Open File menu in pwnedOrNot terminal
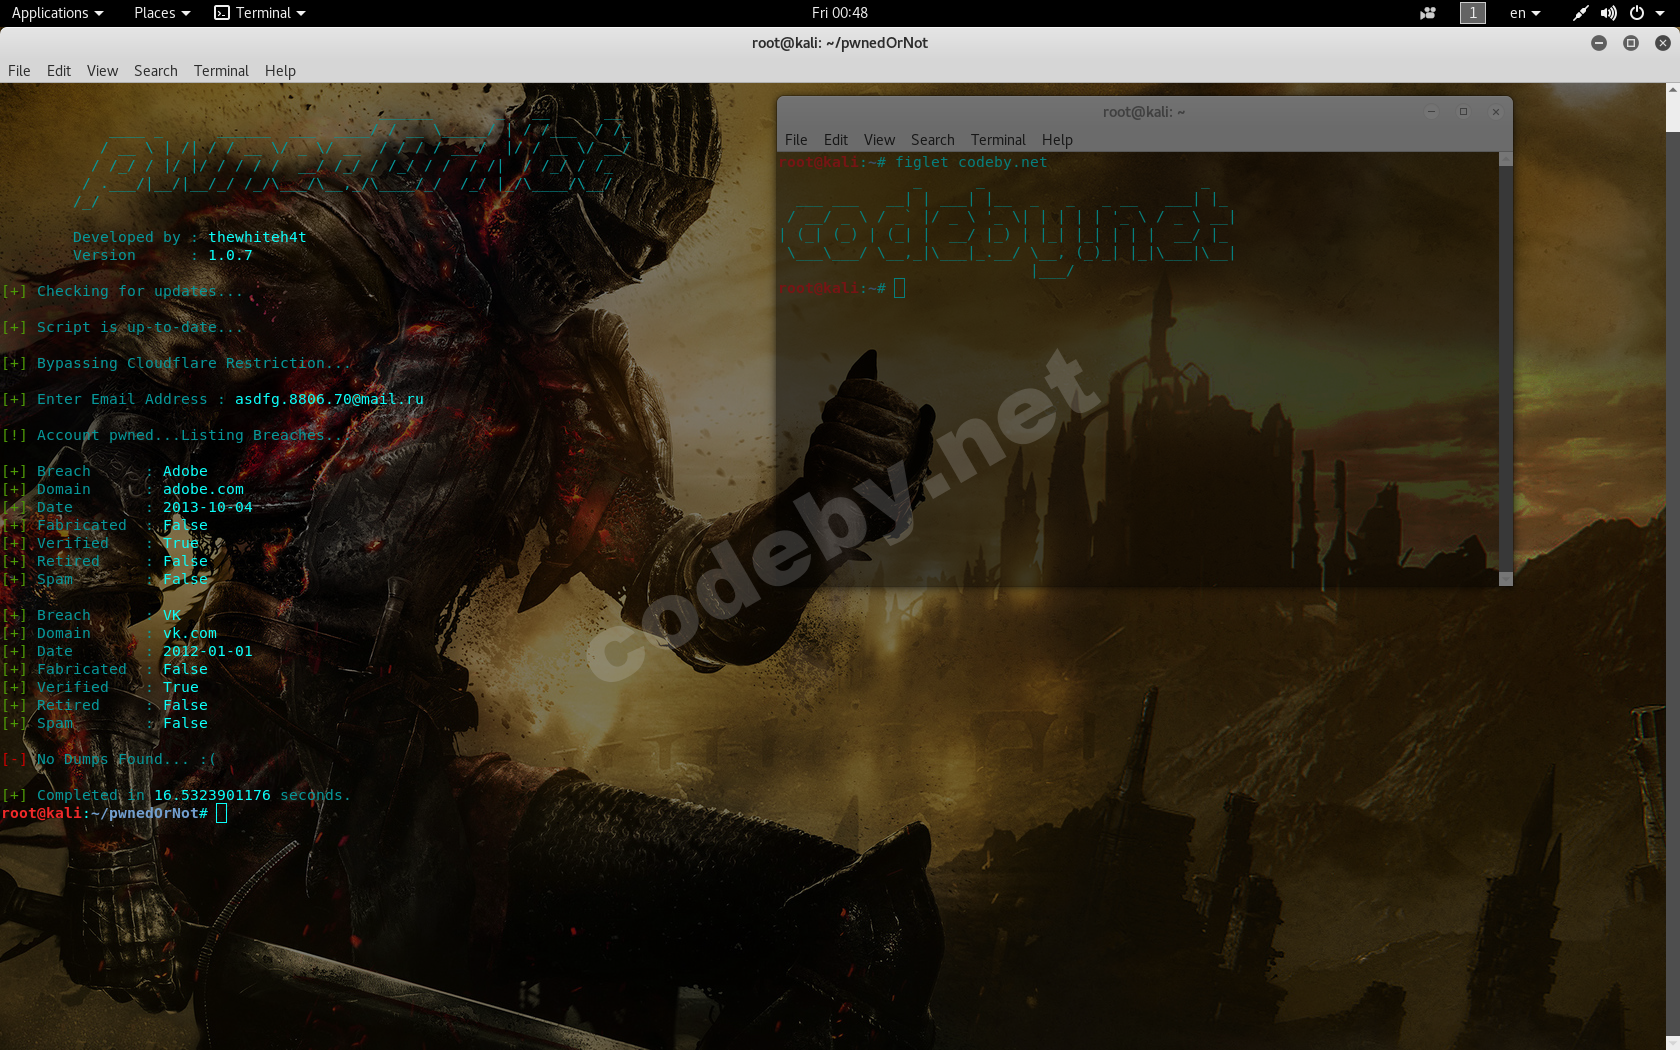Viewport: 1680px width, 1050px height. pos(19,71)
